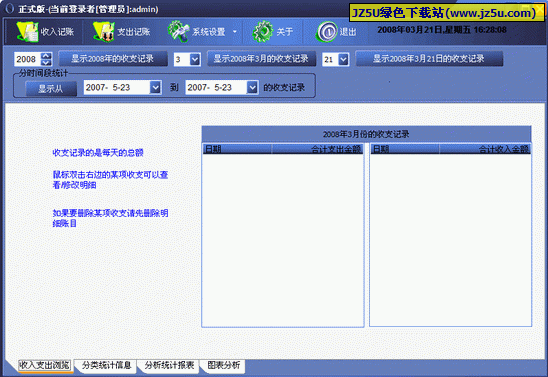The height and width of the screenshot is (377, 548).
Task: Click the 收入记账 toolbar label
Action: click(x=57, y=32)
